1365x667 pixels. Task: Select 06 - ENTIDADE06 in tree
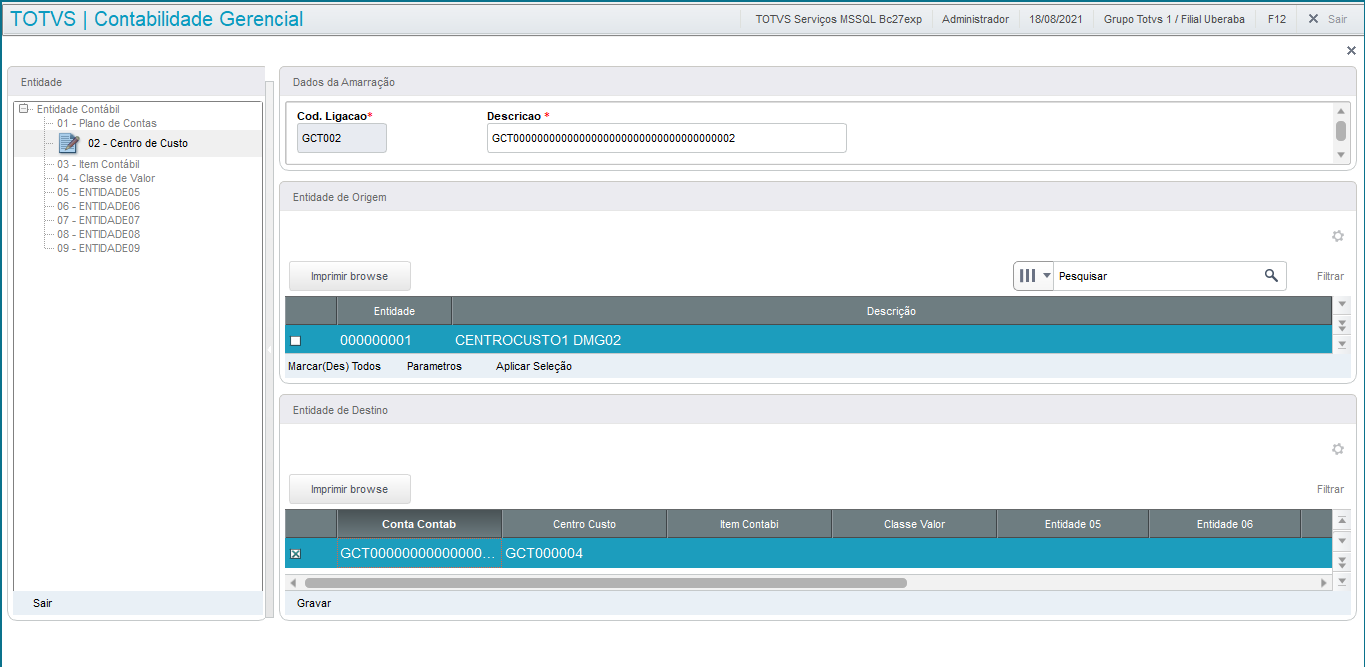tap(98, 206)
